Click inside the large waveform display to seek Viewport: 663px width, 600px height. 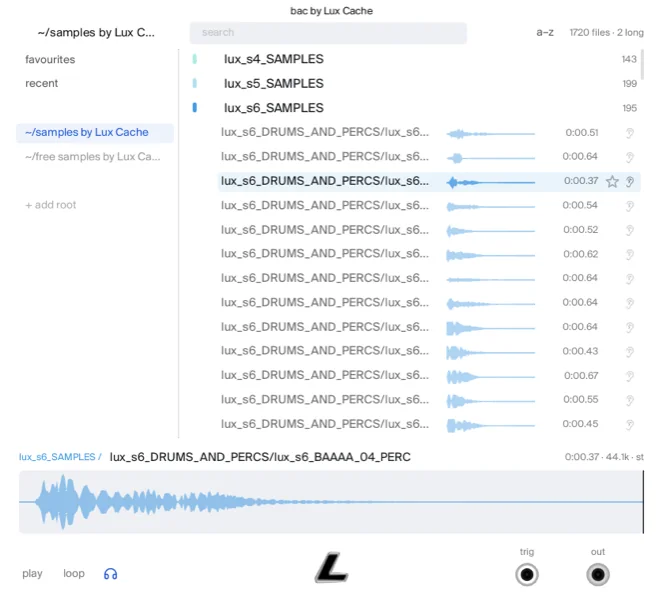pyautogui.click(x=331, y=502)
